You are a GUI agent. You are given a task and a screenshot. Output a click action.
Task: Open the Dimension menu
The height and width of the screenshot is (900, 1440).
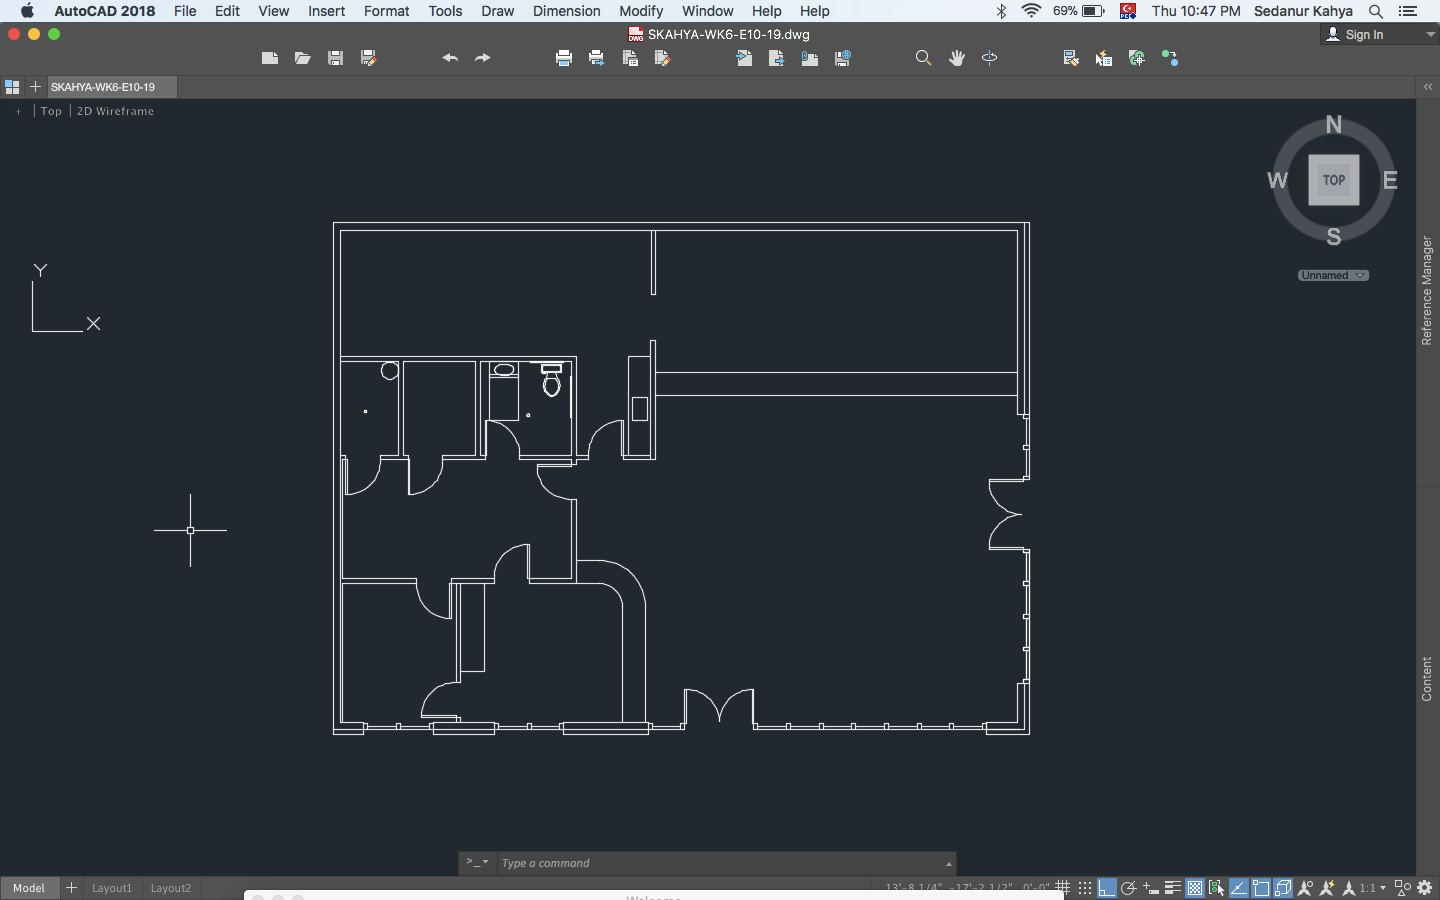pyautogui.click(x=567, y=11)
